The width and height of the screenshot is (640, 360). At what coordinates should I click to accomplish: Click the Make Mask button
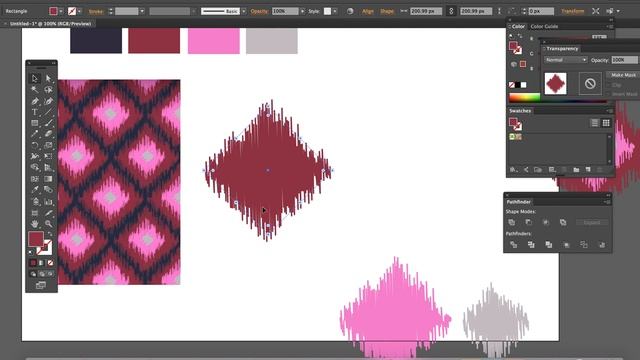pos(623,75)
